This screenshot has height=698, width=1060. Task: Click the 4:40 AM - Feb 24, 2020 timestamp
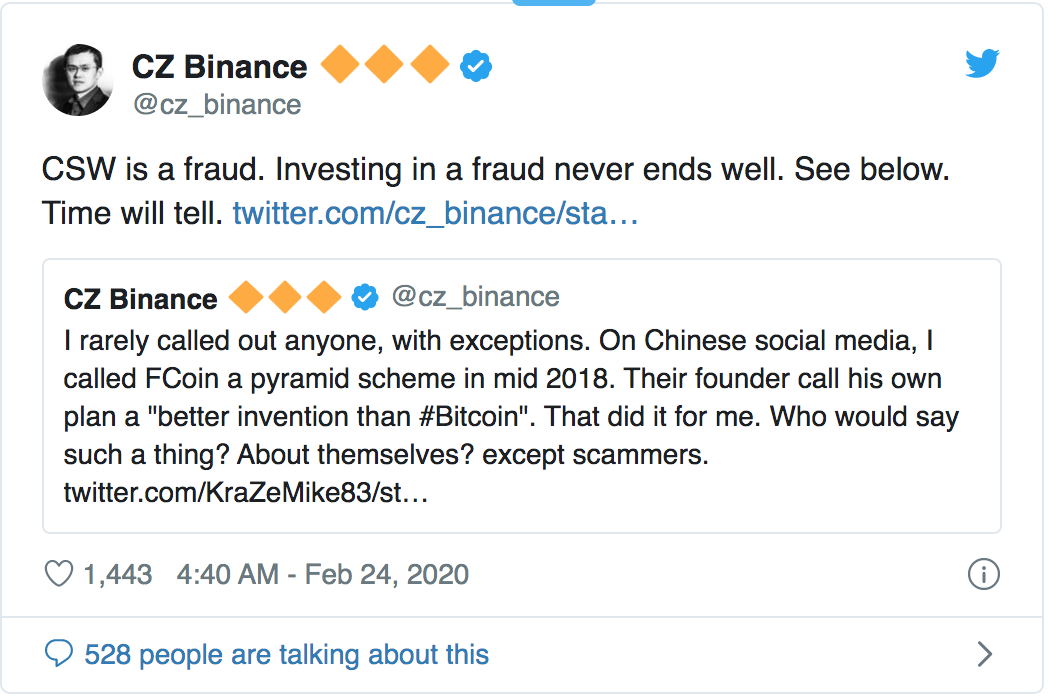point(322,574)
